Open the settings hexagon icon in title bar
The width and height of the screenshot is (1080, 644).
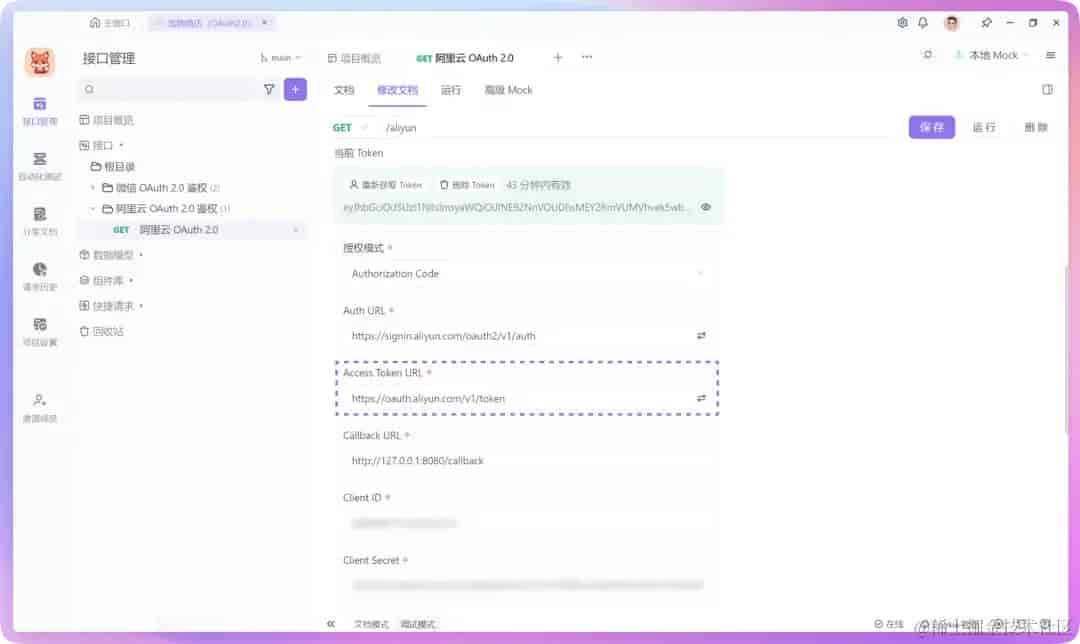[x=902, y=23]
